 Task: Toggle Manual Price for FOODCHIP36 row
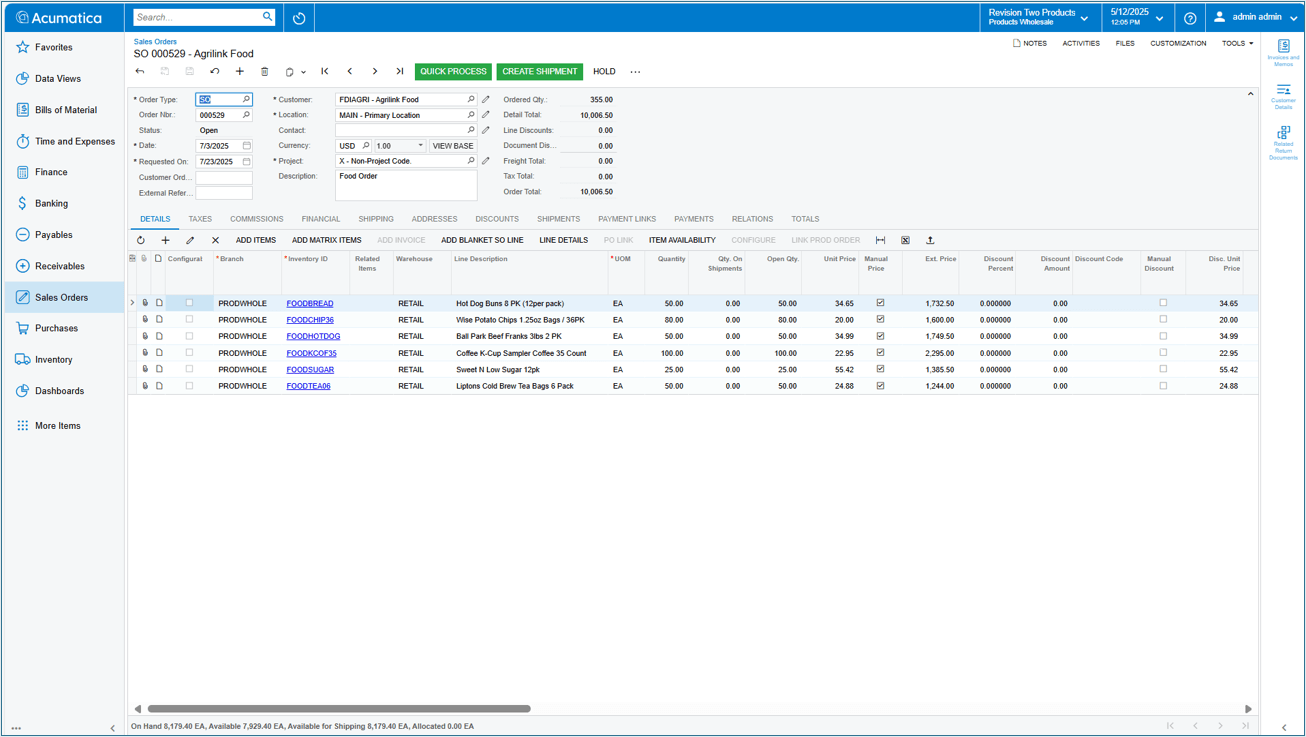880,319
